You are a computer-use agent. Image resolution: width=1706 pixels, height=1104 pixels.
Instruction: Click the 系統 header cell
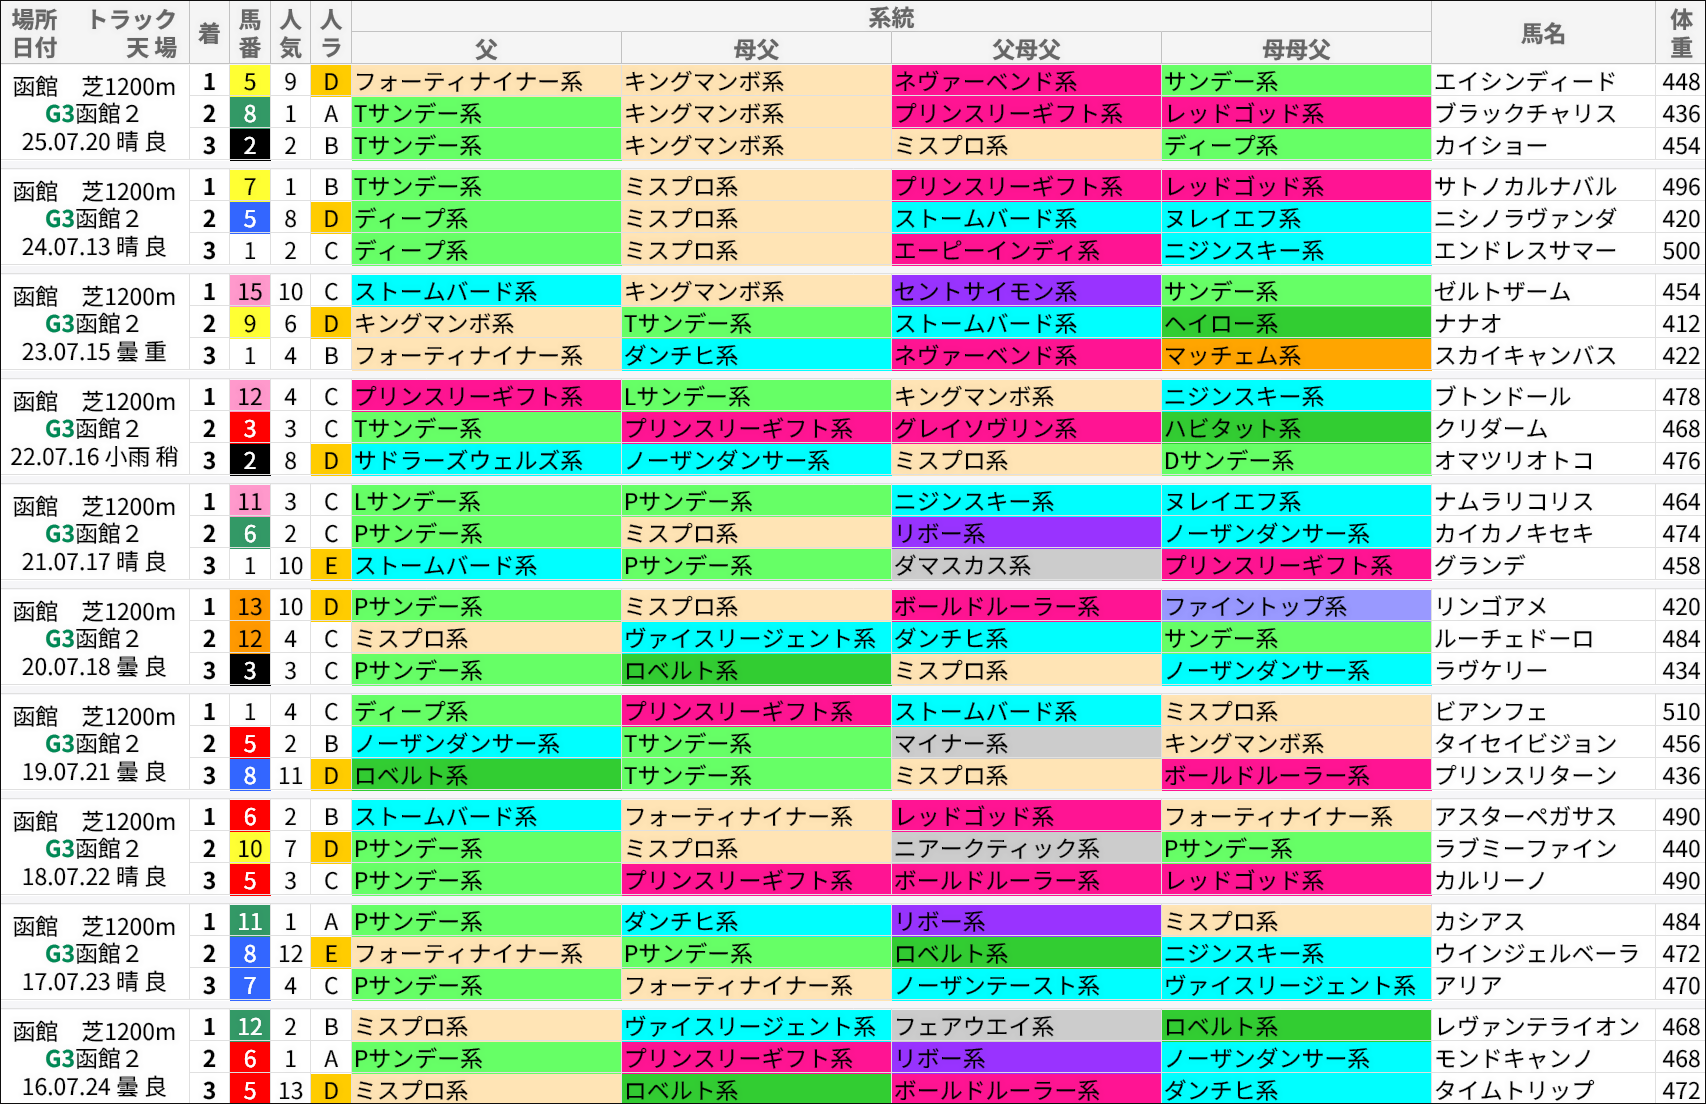891,17
